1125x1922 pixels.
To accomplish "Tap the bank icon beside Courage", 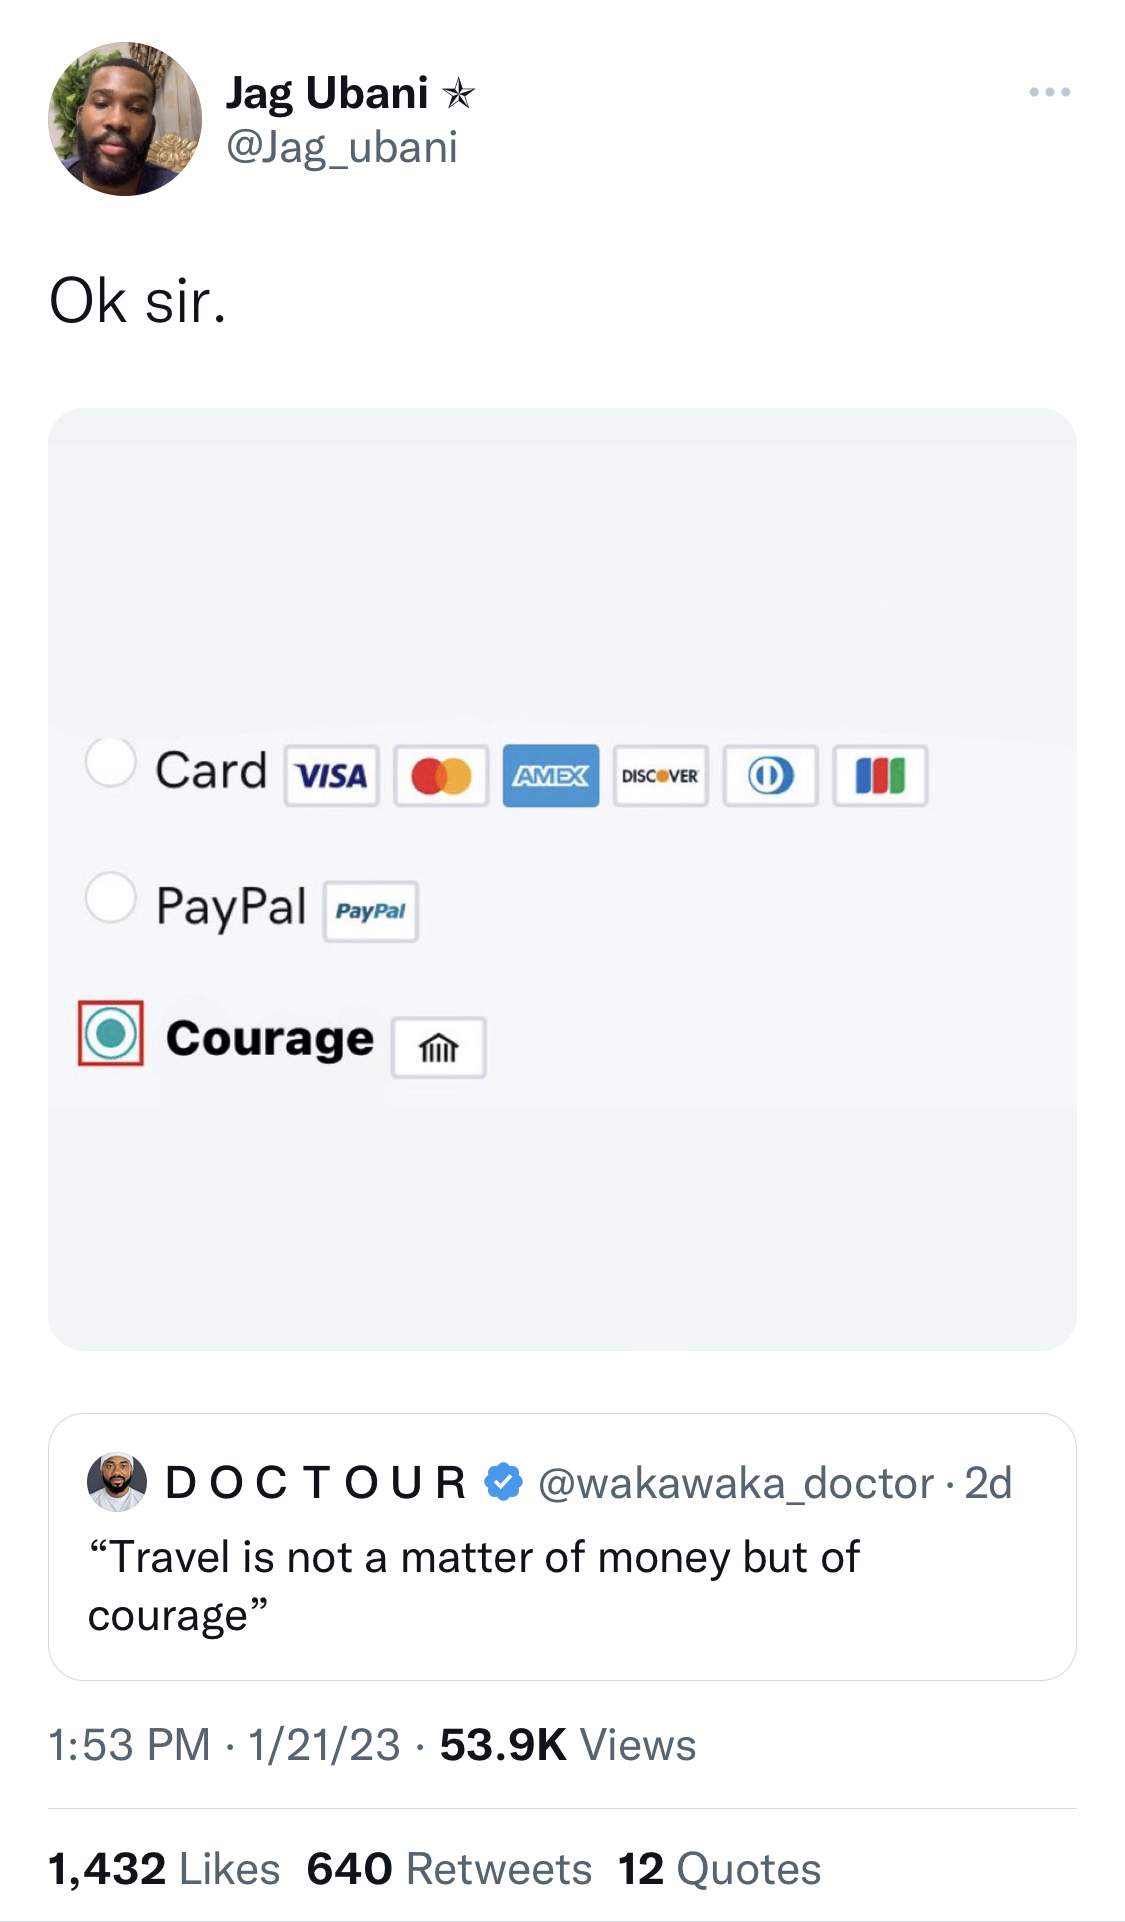I will click(439, 1047).
